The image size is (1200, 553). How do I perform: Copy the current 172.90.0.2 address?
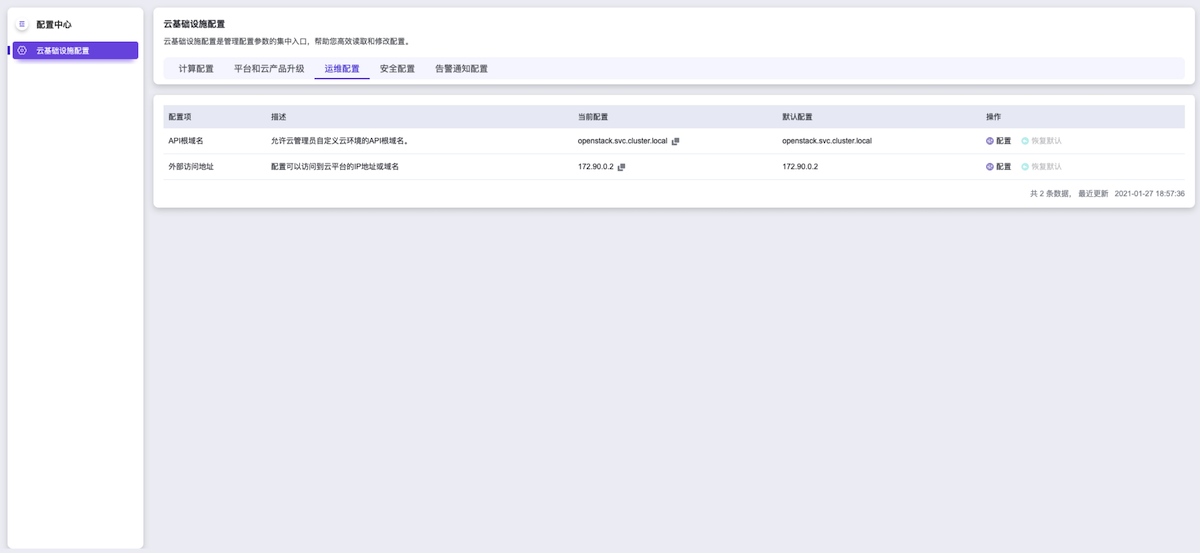pyautogui.click(x=622, y=167)
